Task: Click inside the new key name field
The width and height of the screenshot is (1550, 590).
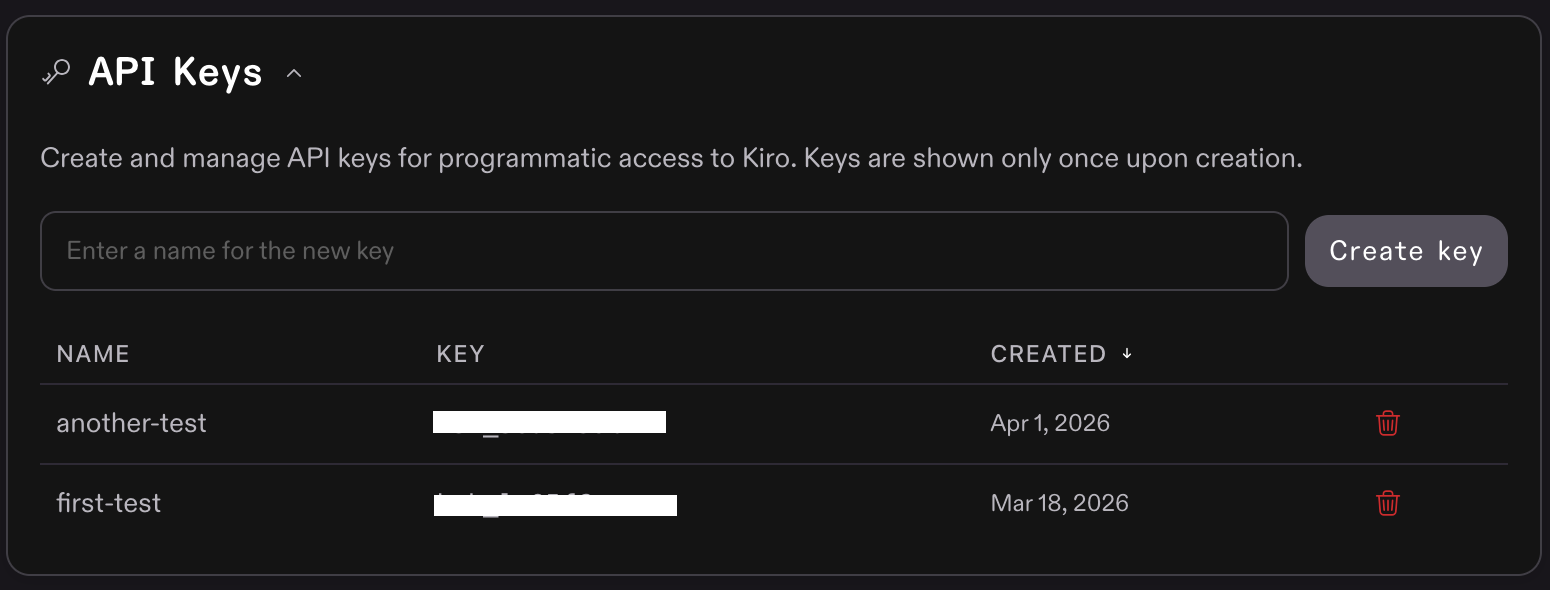Action: (x=664, y=251)
